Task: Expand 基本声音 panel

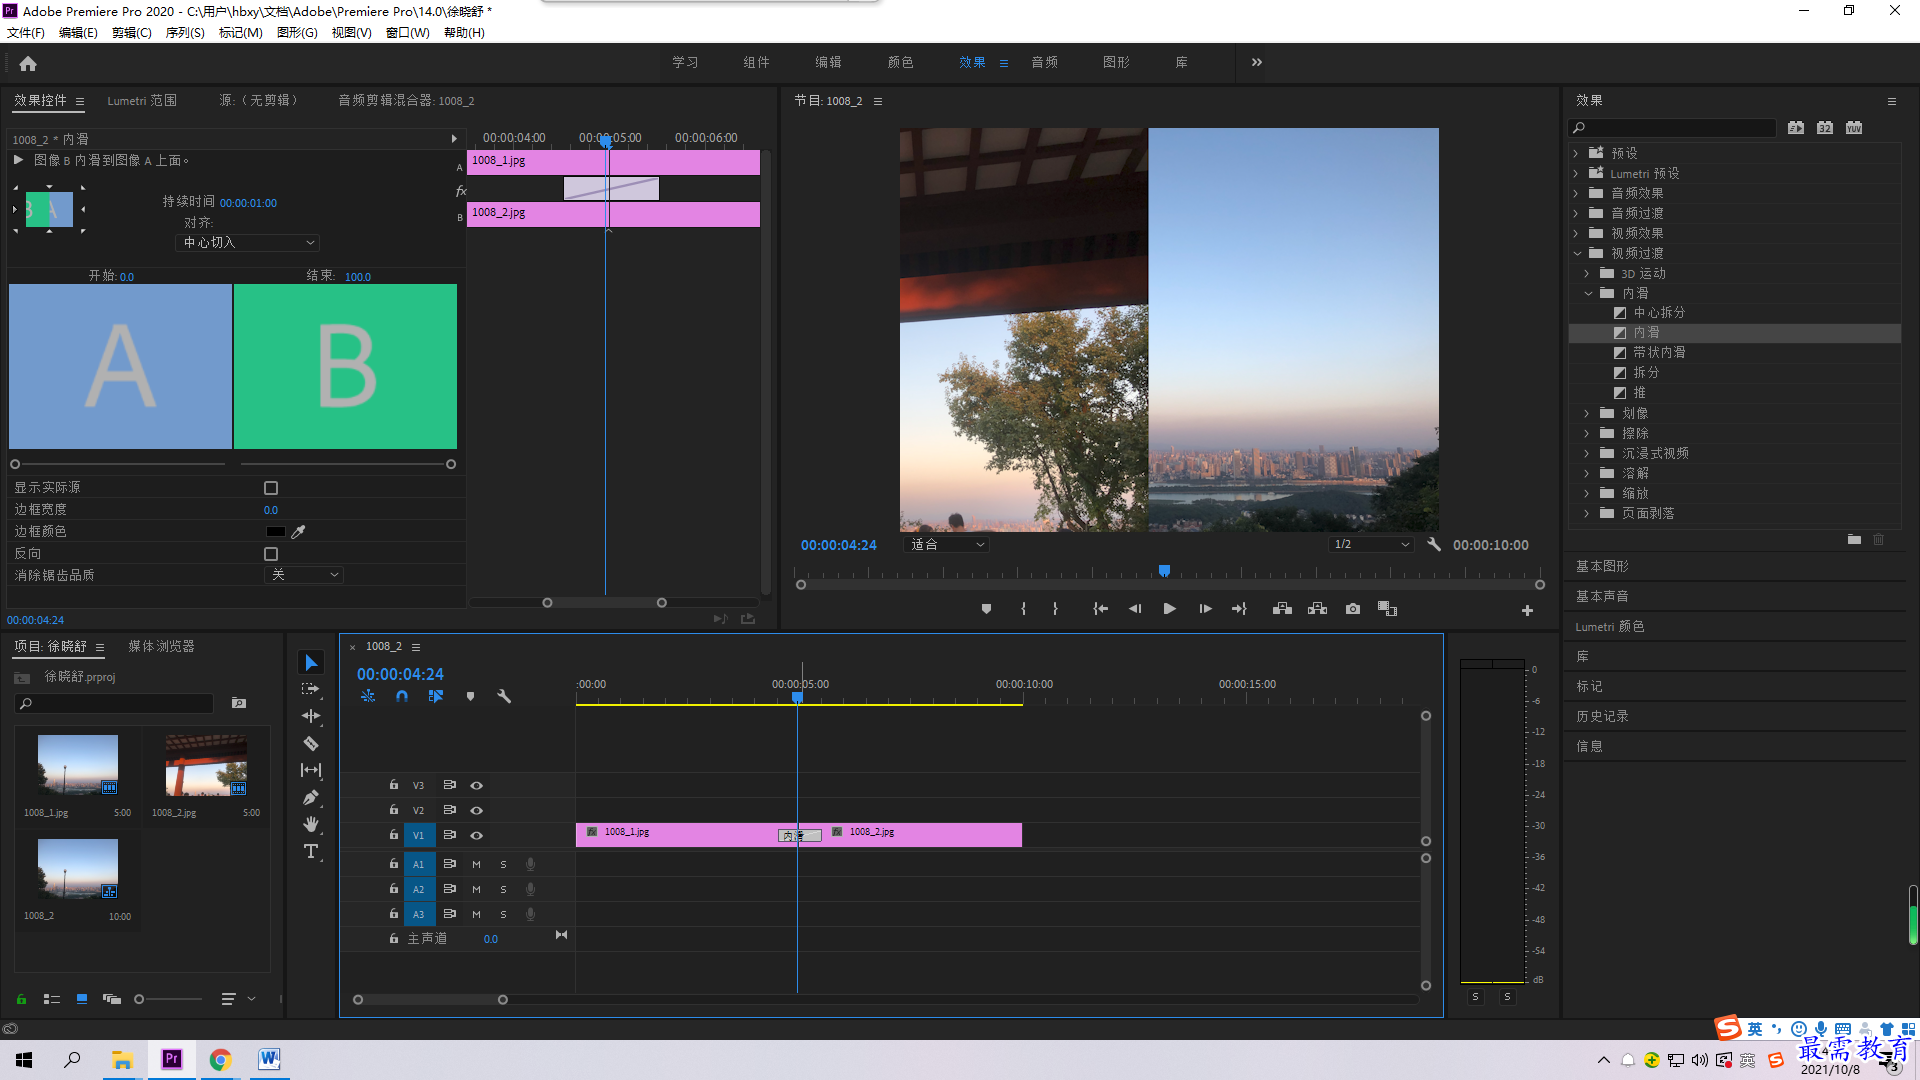Action: (1602, 596)
